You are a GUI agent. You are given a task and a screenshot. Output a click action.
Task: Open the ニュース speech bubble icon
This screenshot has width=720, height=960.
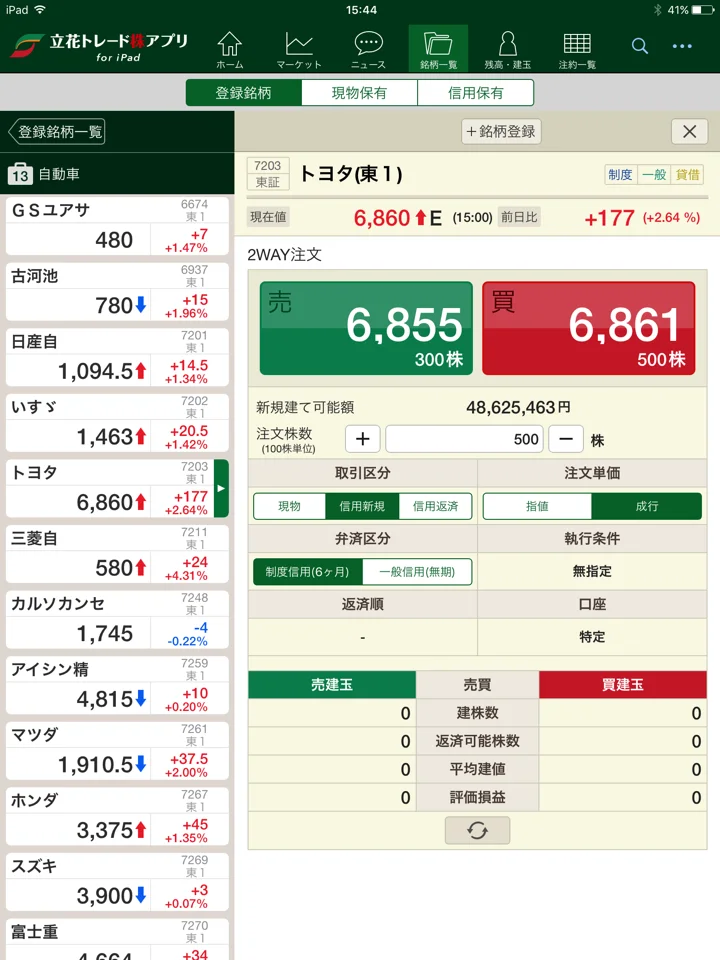(x=369, y=49)
